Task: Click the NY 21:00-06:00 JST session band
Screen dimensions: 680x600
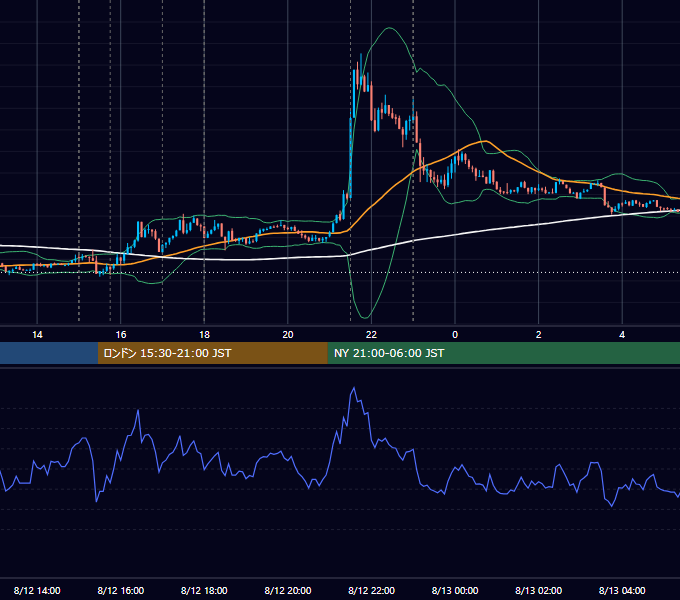Action: (503, 353)
